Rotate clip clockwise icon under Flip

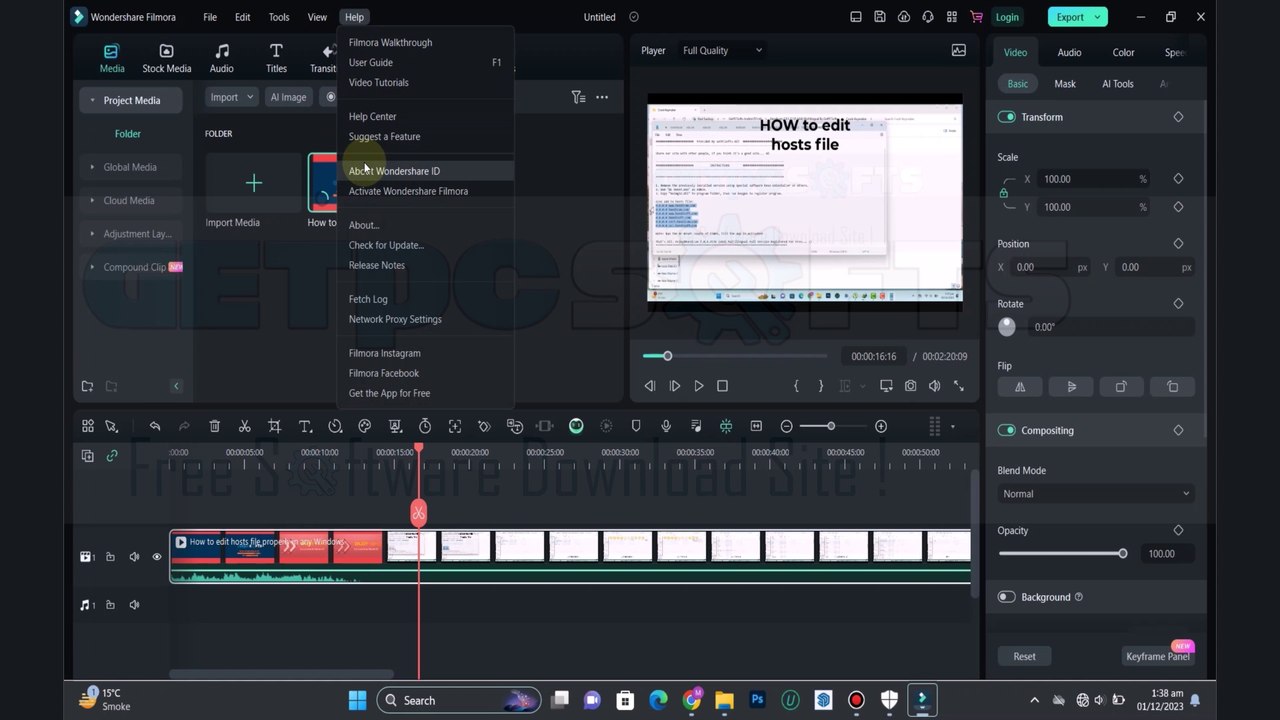click(1121, 387)
